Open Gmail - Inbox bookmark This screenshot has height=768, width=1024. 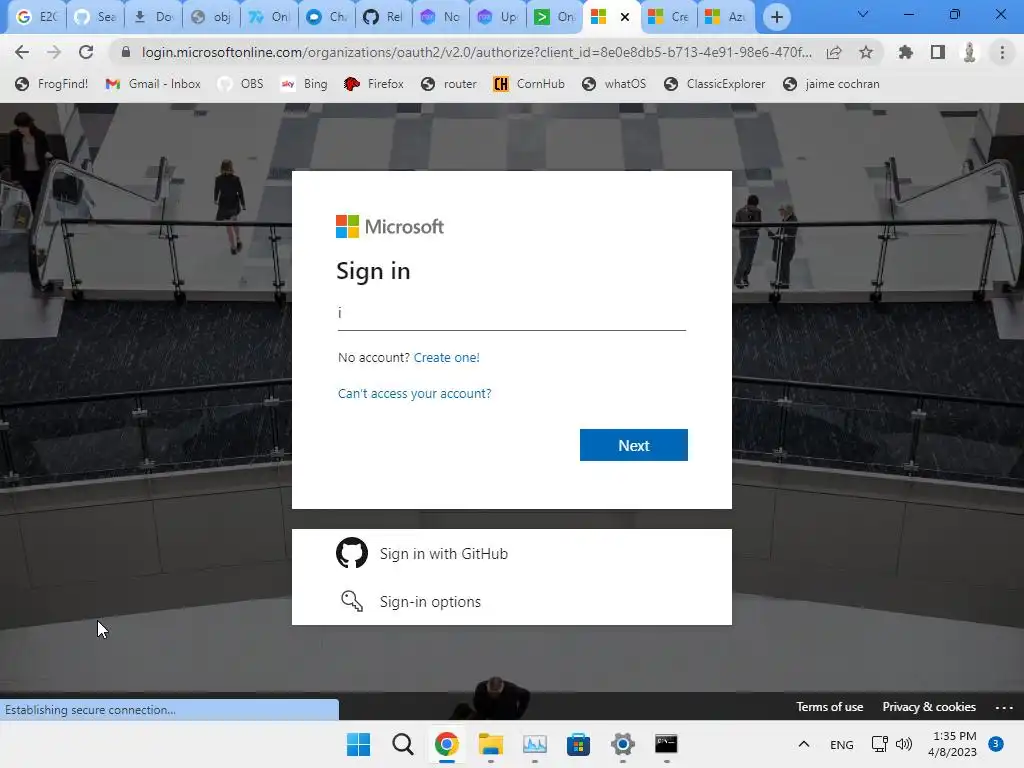point(153,84)
